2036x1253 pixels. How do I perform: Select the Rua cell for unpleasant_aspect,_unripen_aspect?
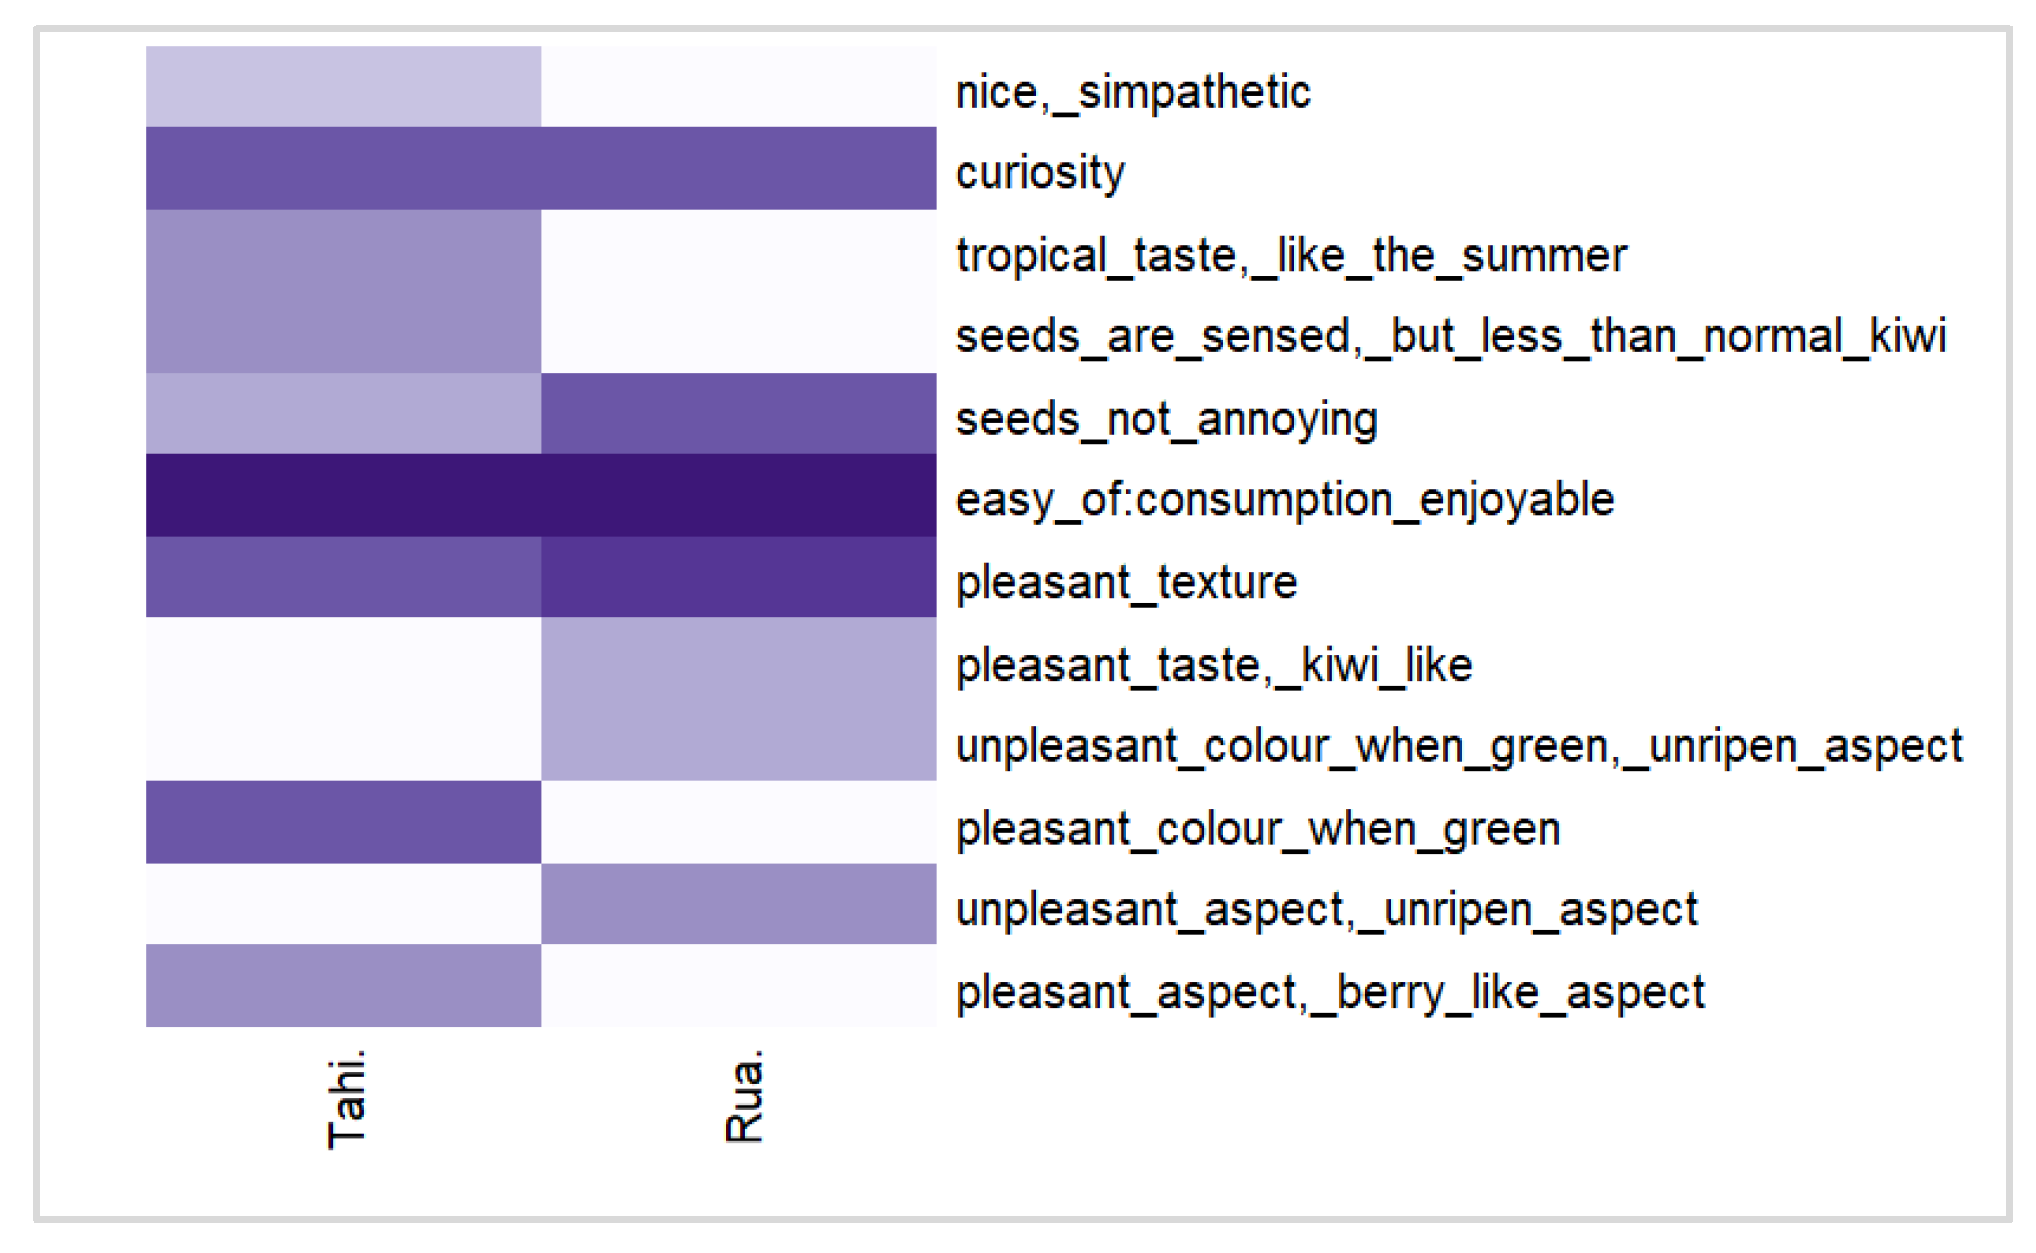(x=738, y=904)
